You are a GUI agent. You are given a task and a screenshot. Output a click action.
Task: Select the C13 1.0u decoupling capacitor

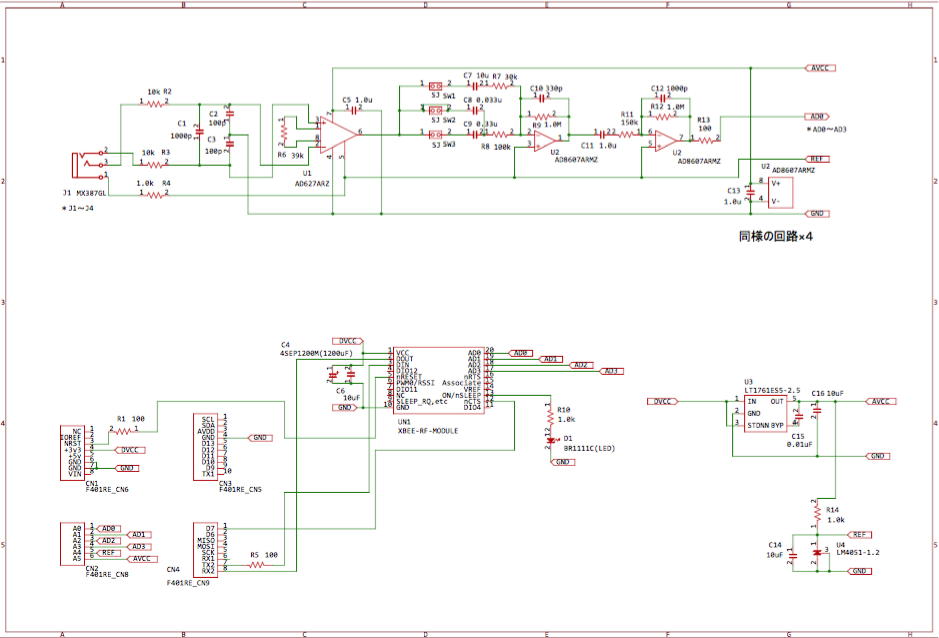click(750, 192)
